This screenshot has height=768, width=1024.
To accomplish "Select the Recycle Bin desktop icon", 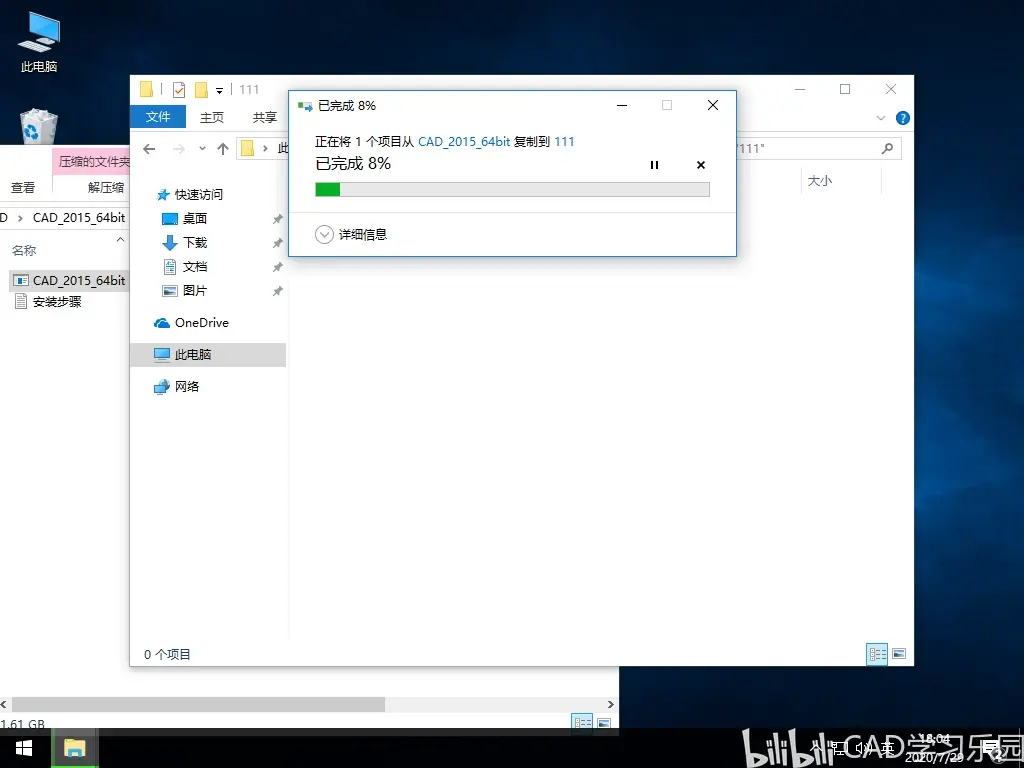I will [x=39, y=126].
